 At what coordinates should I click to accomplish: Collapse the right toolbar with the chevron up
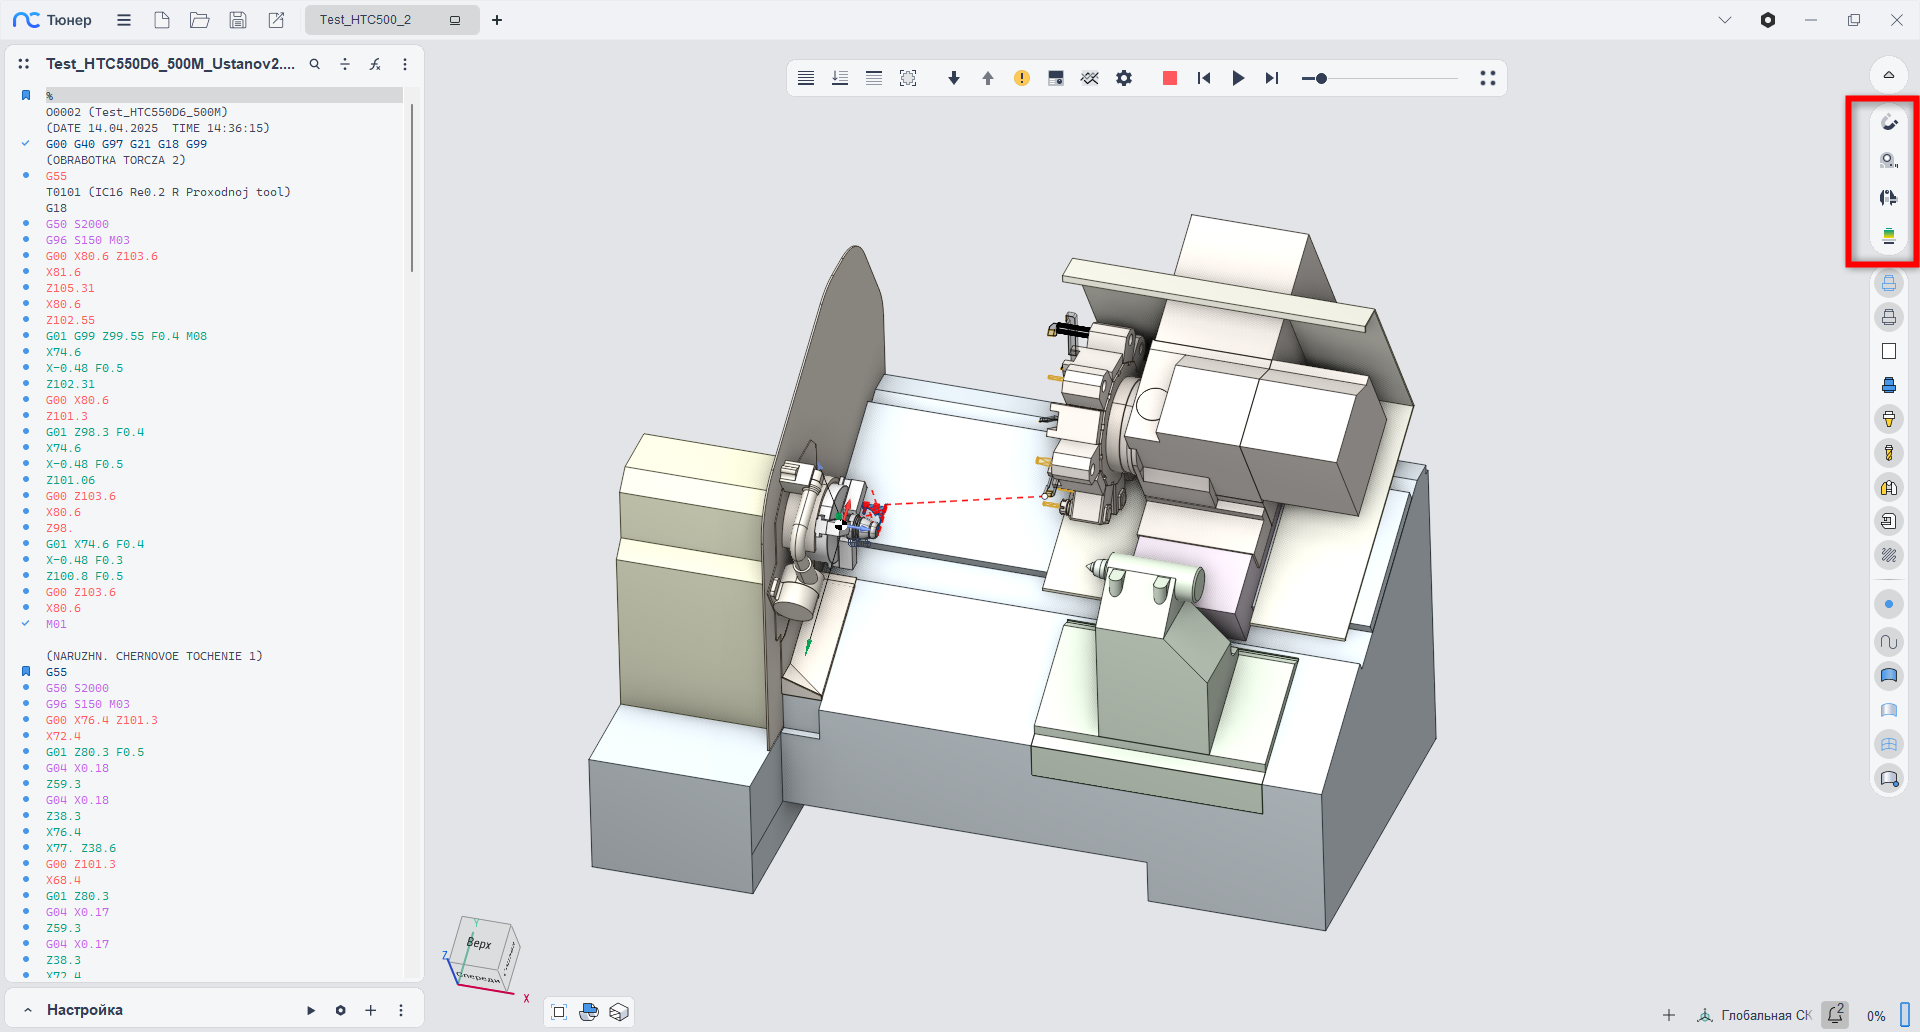click(x=1888, y=75)
